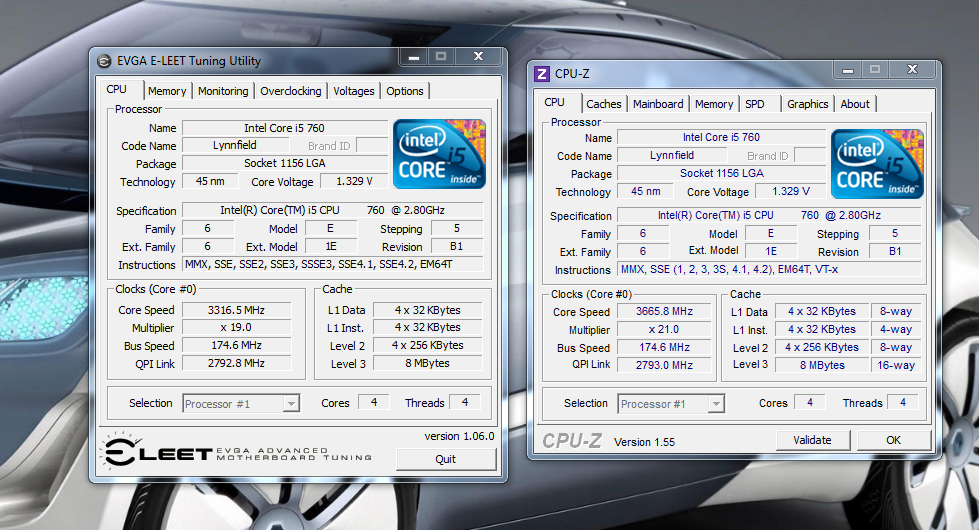Open the Overclocking tab in E-LEET
Image resolution: width=979 pixels, height=530 pixels.
[x=291, y=91]
